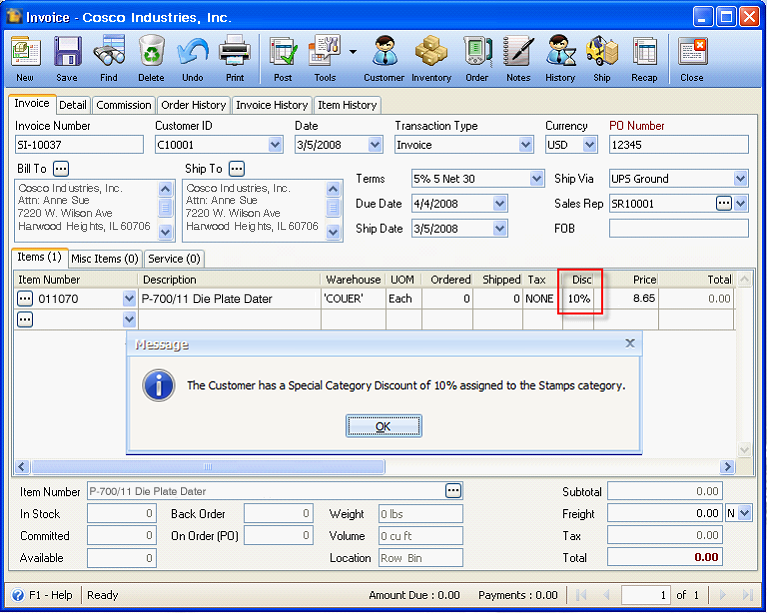
Task: Click ellipsis button on the empty item row
Action: coord(25,320)
